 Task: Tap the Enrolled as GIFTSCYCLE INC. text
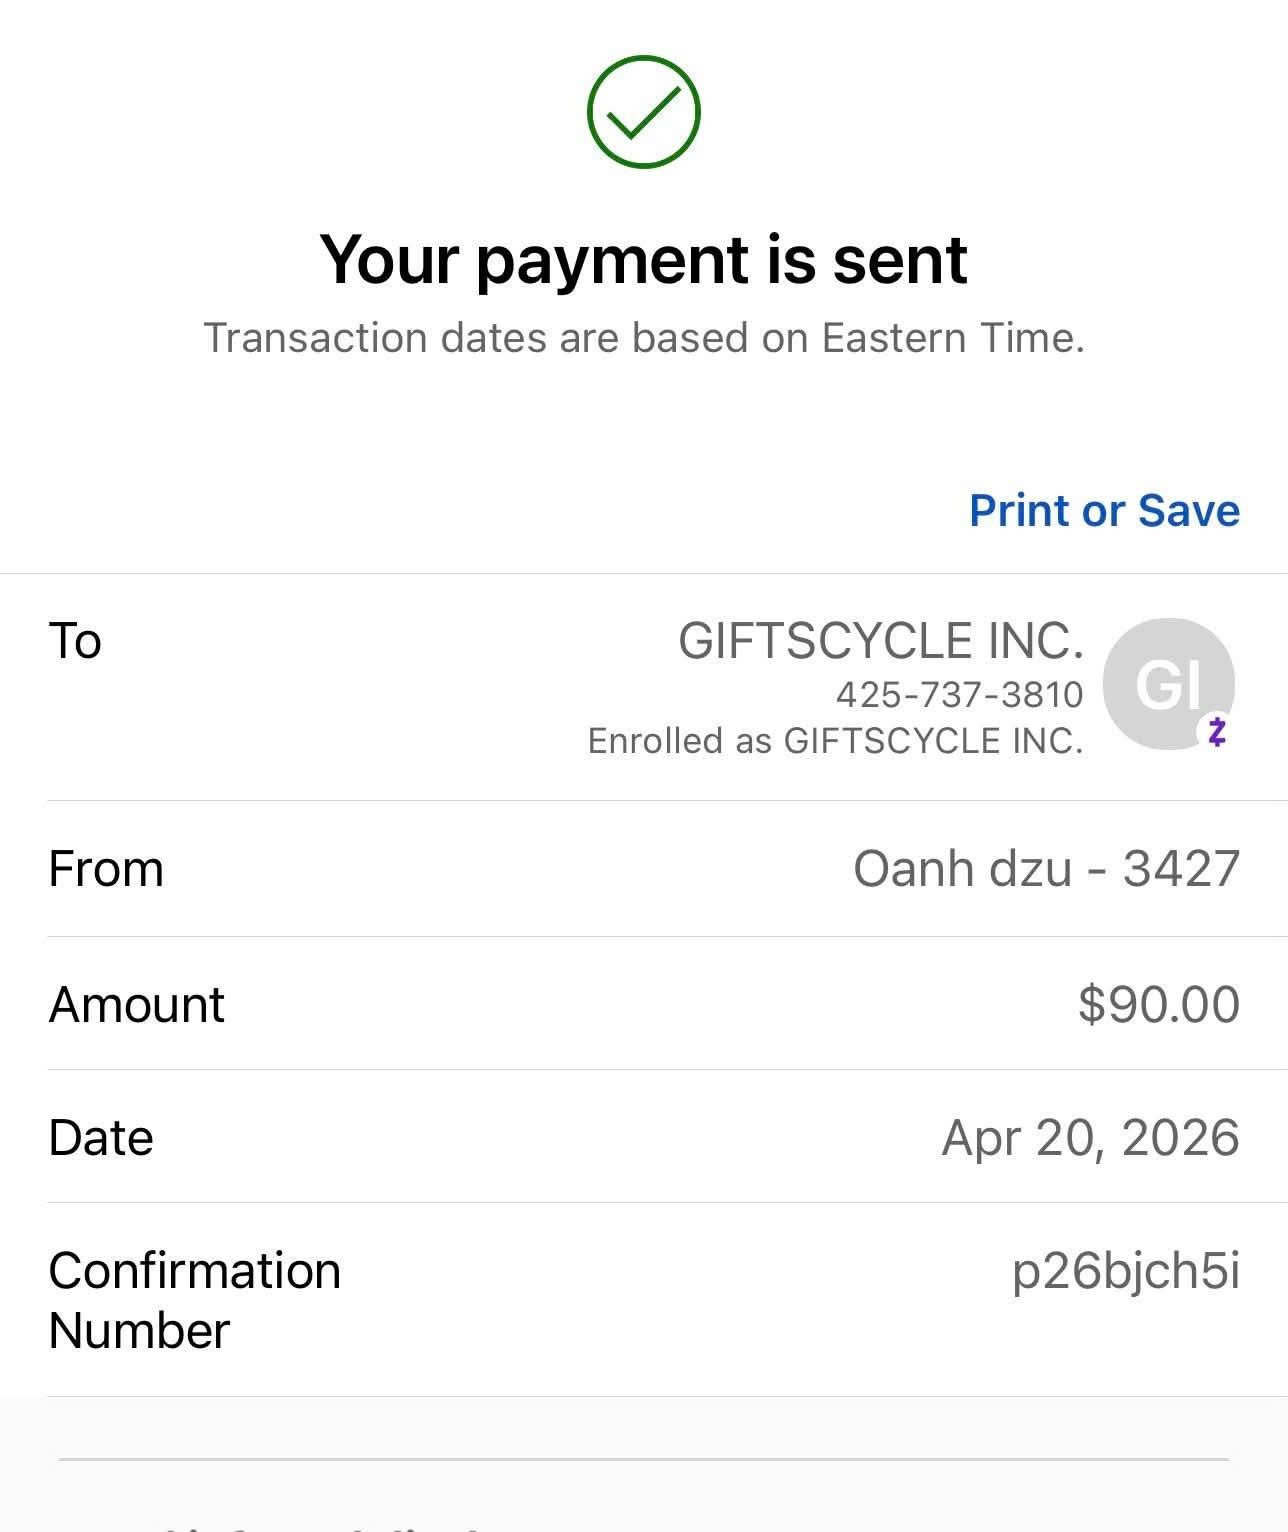point(836,741)
